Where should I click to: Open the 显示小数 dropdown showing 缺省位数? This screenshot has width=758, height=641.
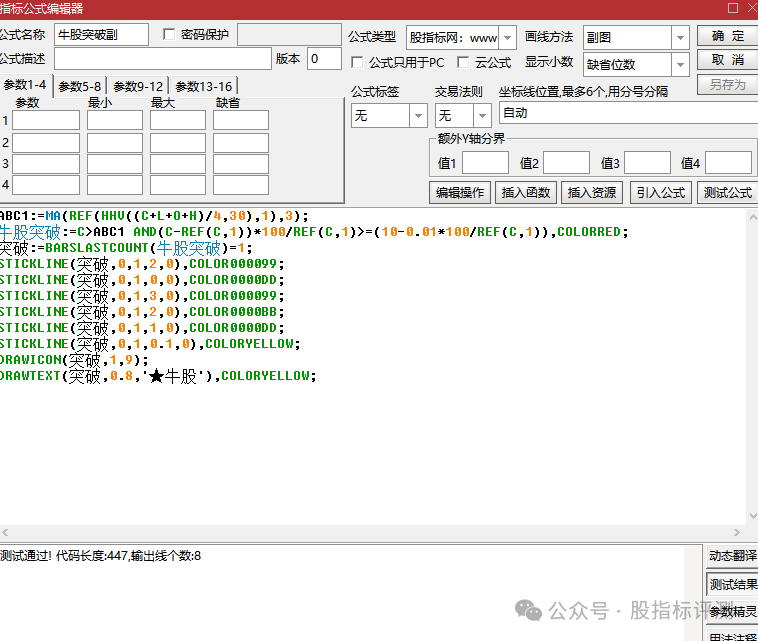[680, 64]
